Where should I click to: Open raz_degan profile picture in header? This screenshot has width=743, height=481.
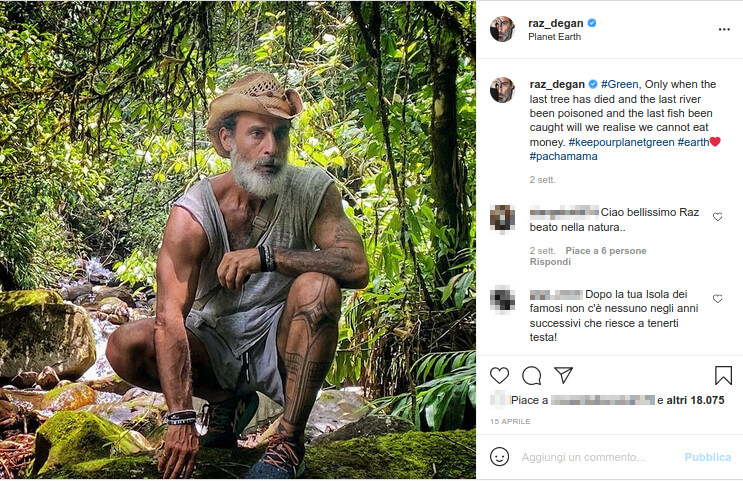click(502, 29)
